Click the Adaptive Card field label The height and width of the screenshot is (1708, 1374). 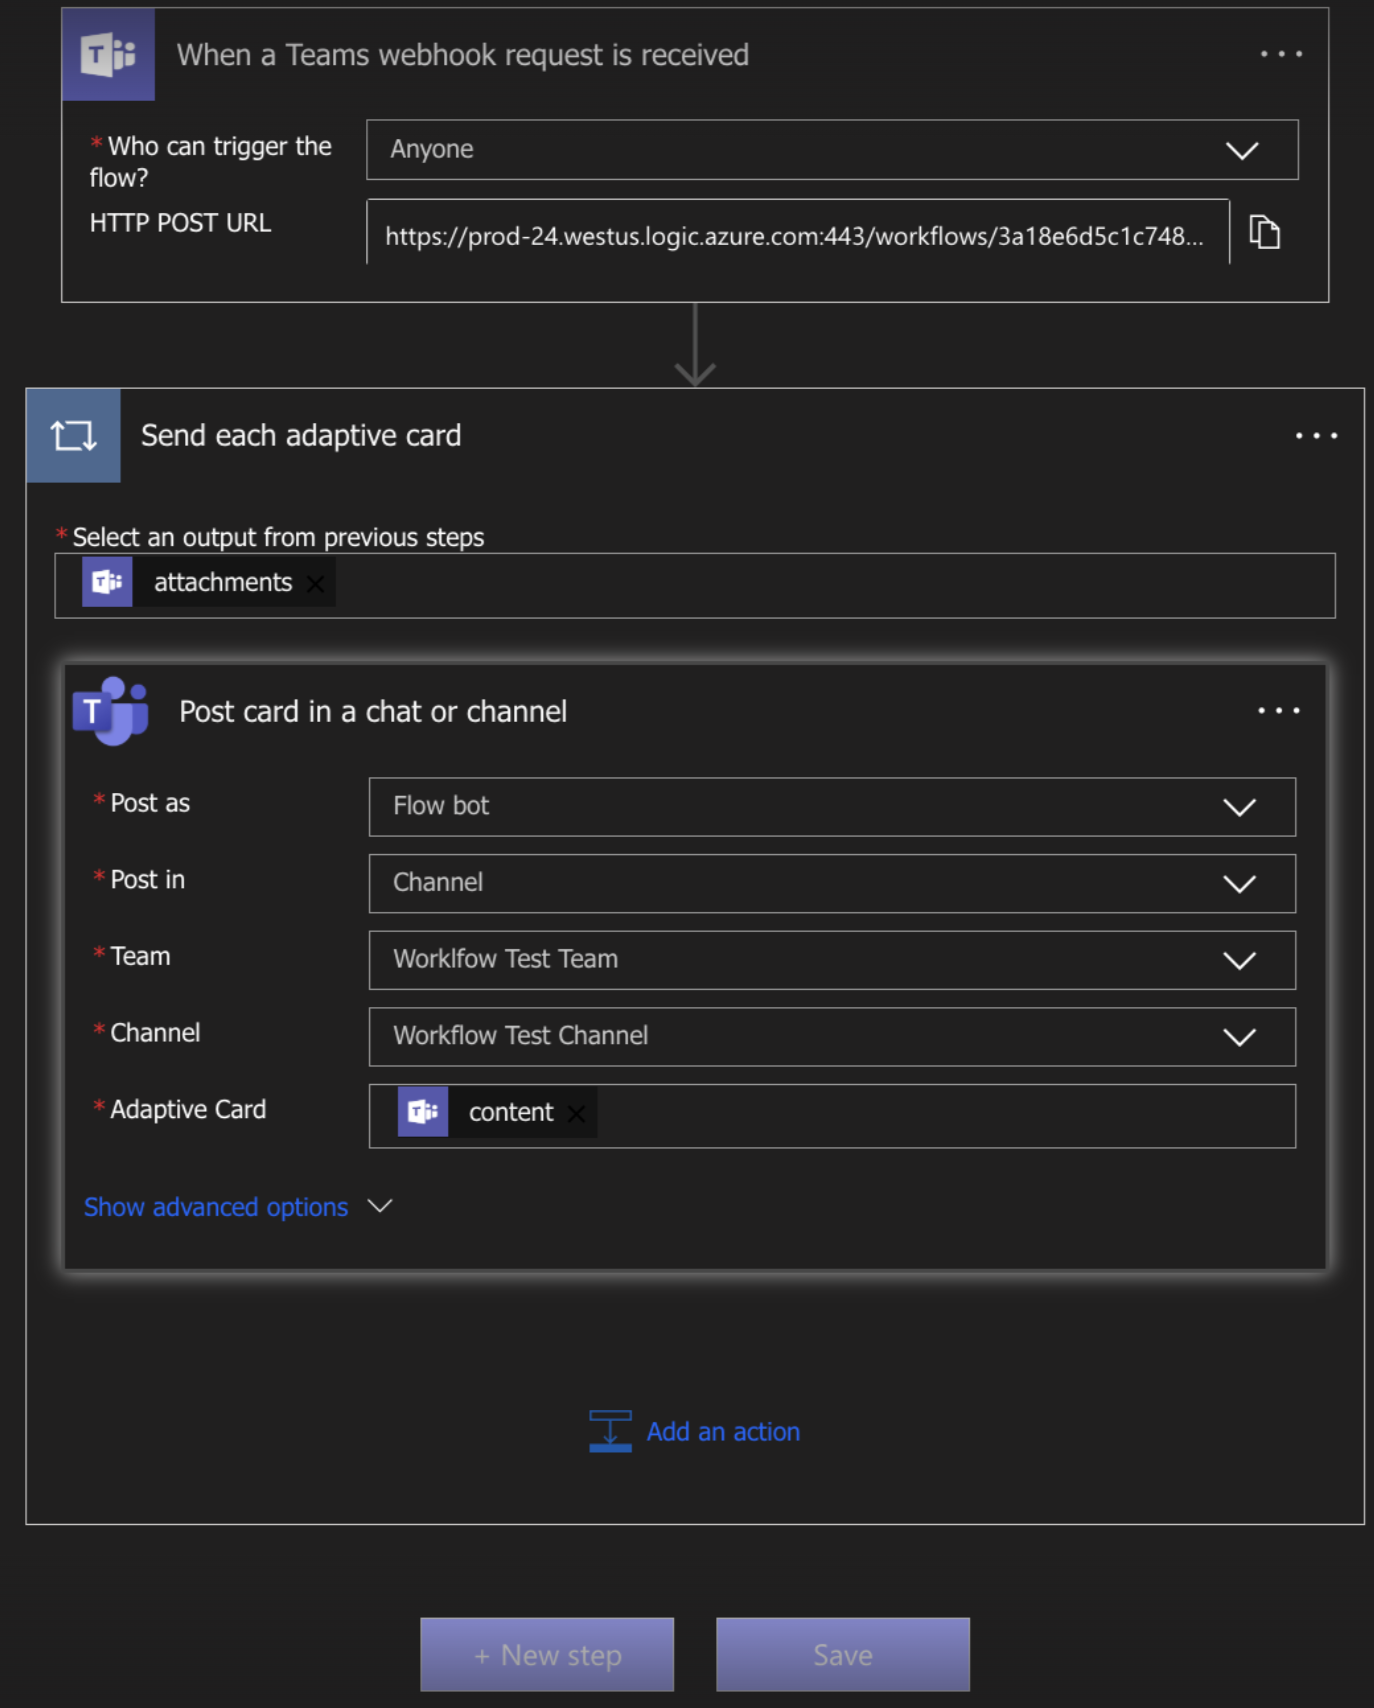click(188, 1110)
